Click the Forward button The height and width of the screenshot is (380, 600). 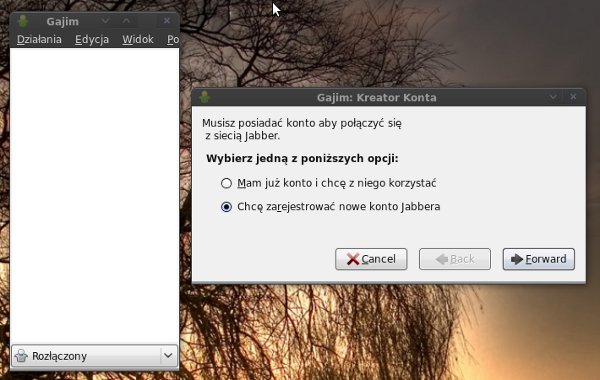click(x=539, y=259)
